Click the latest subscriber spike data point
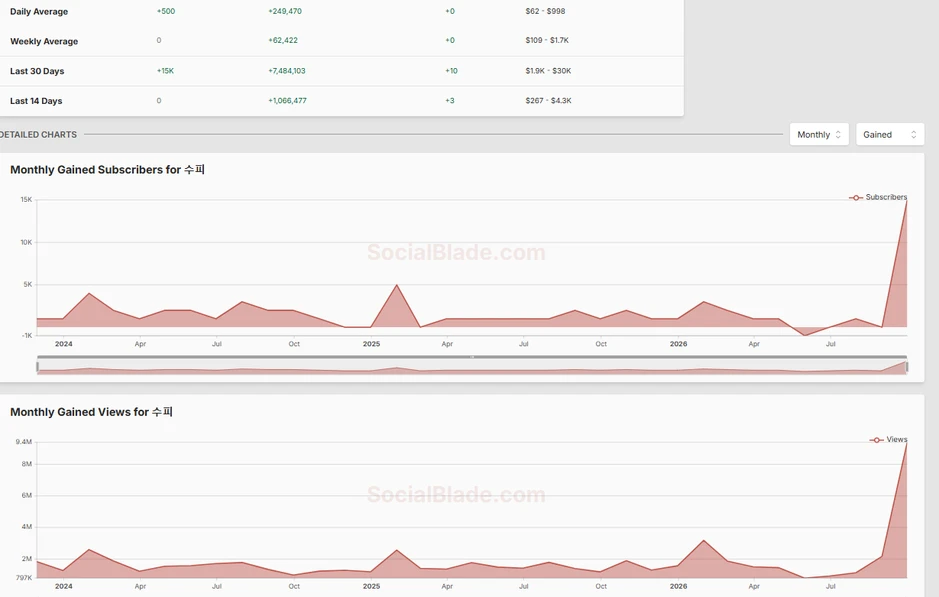 coord(907,201)
